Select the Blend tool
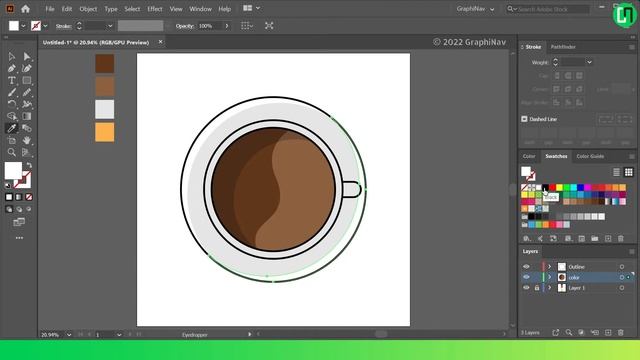Viewport: 640px width, 360px height. point(27,128)
